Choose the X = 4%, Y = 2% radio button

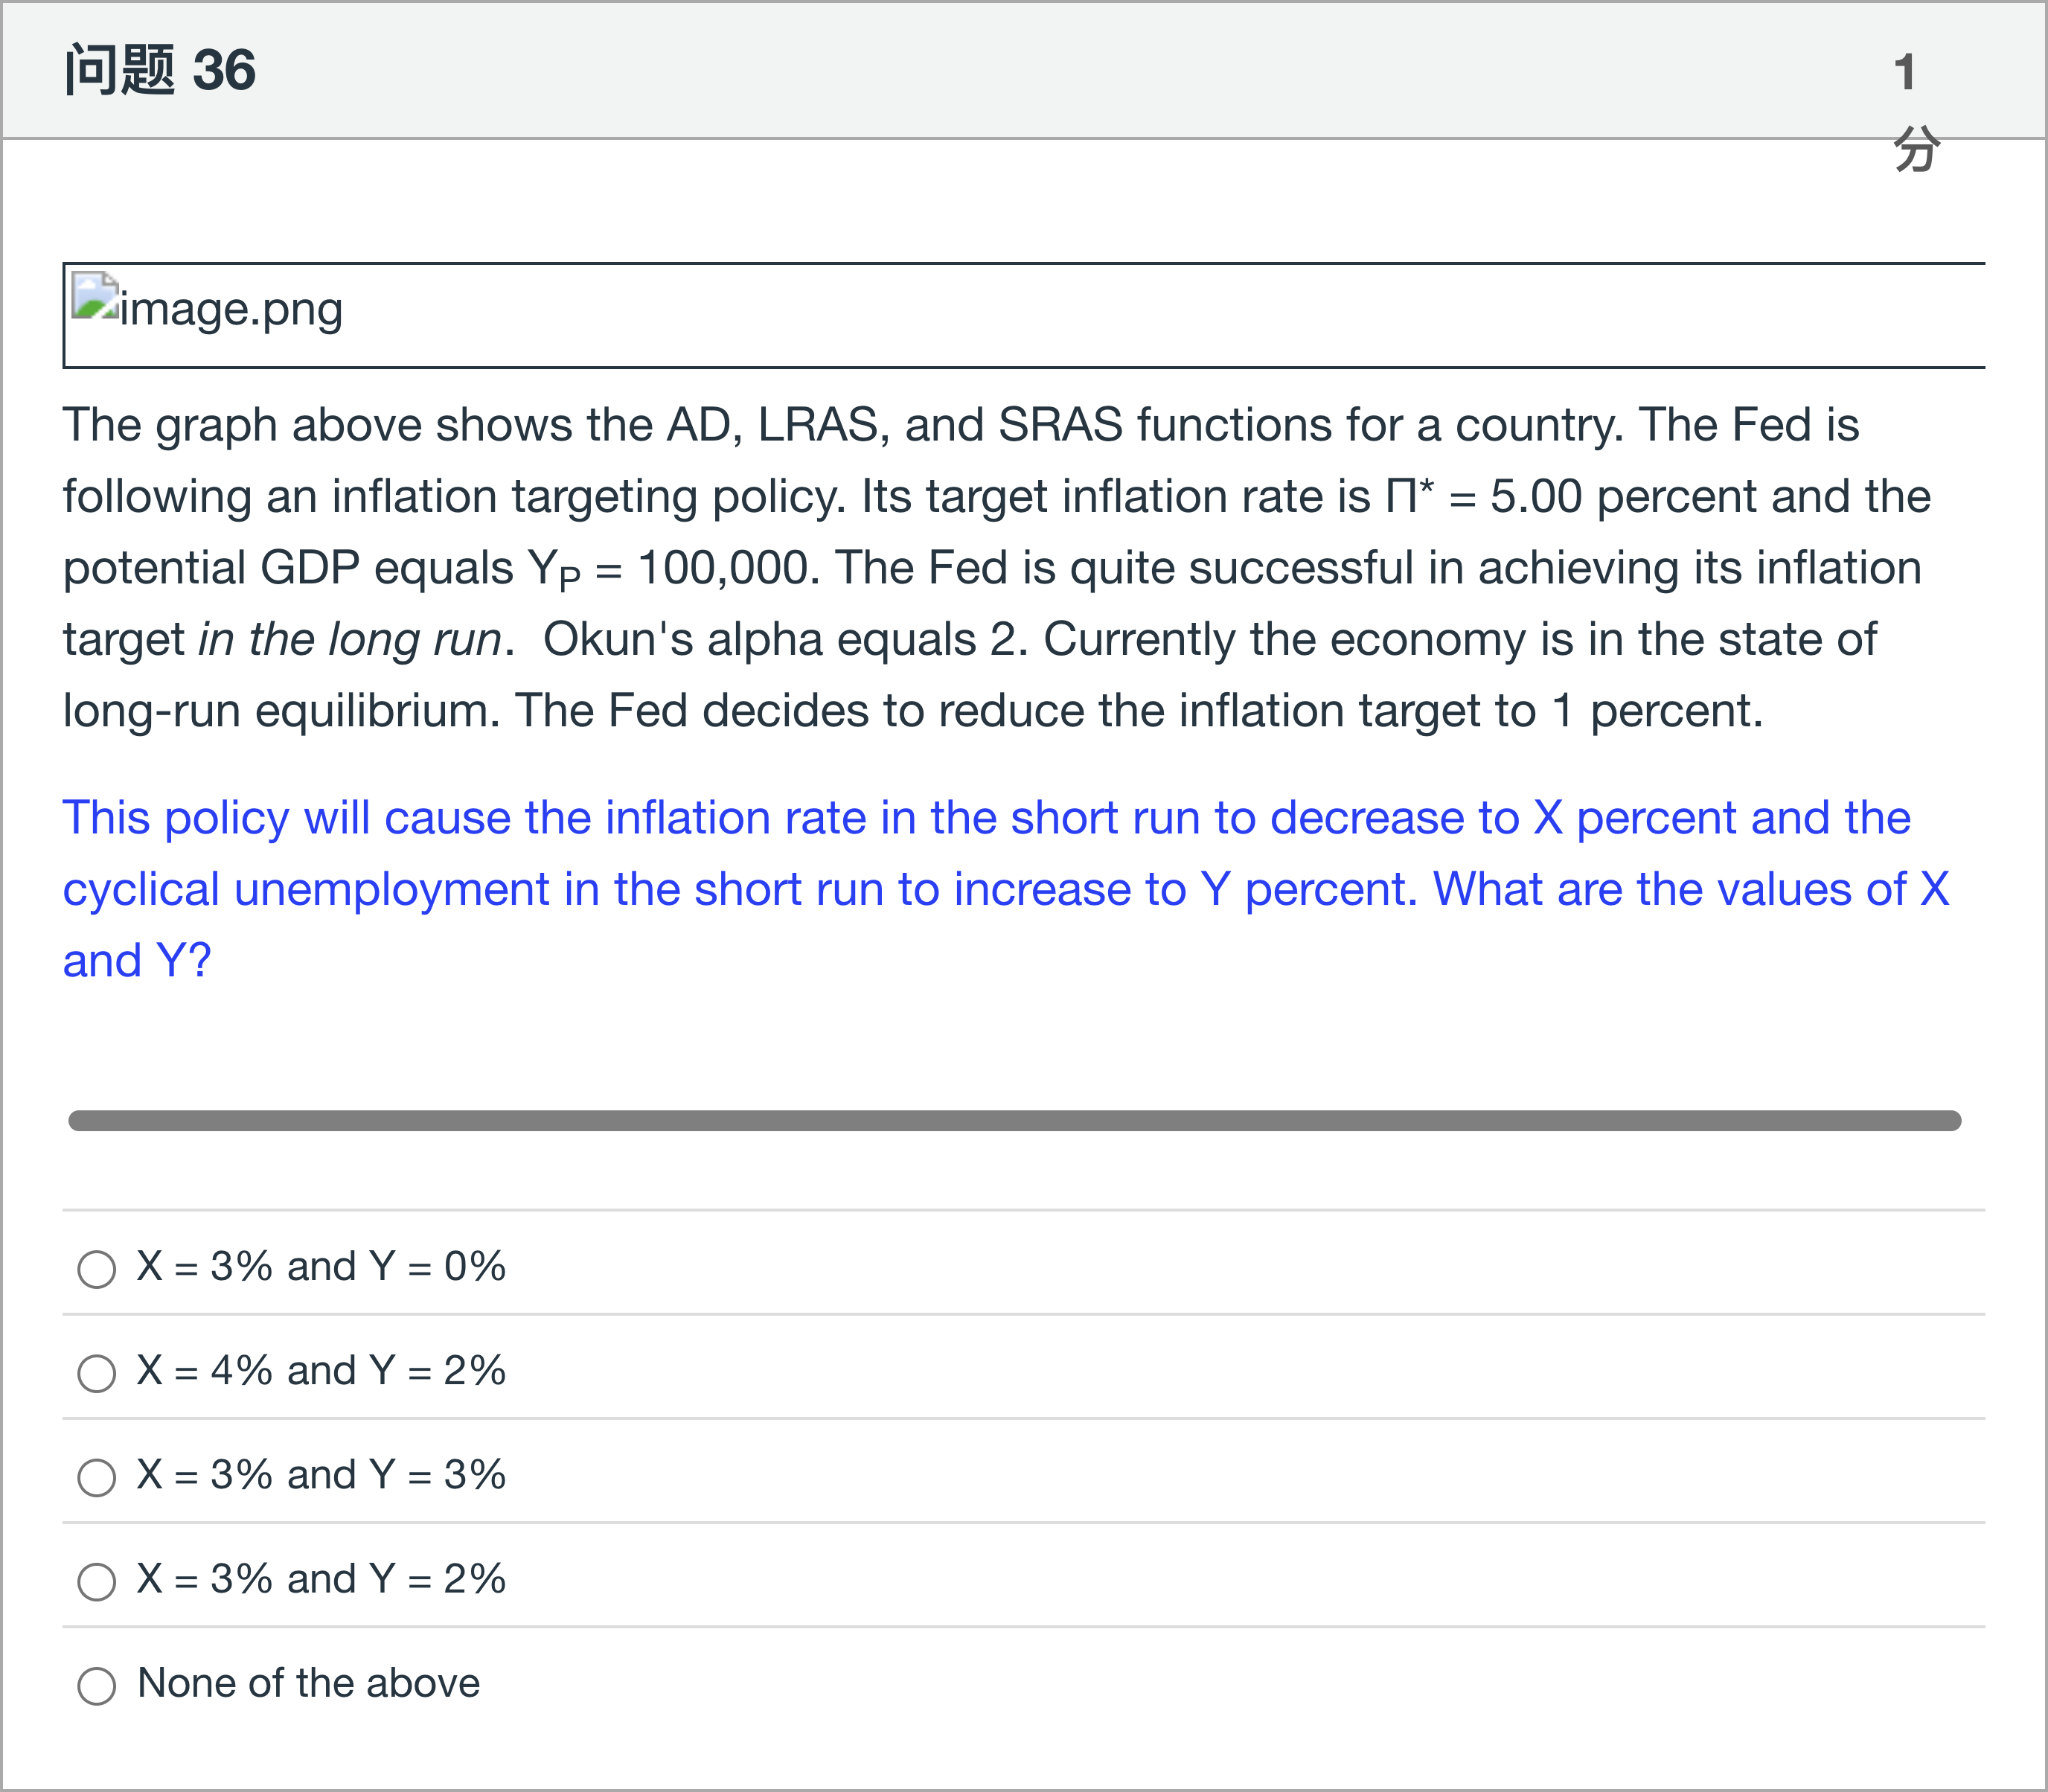point(97,1373)
